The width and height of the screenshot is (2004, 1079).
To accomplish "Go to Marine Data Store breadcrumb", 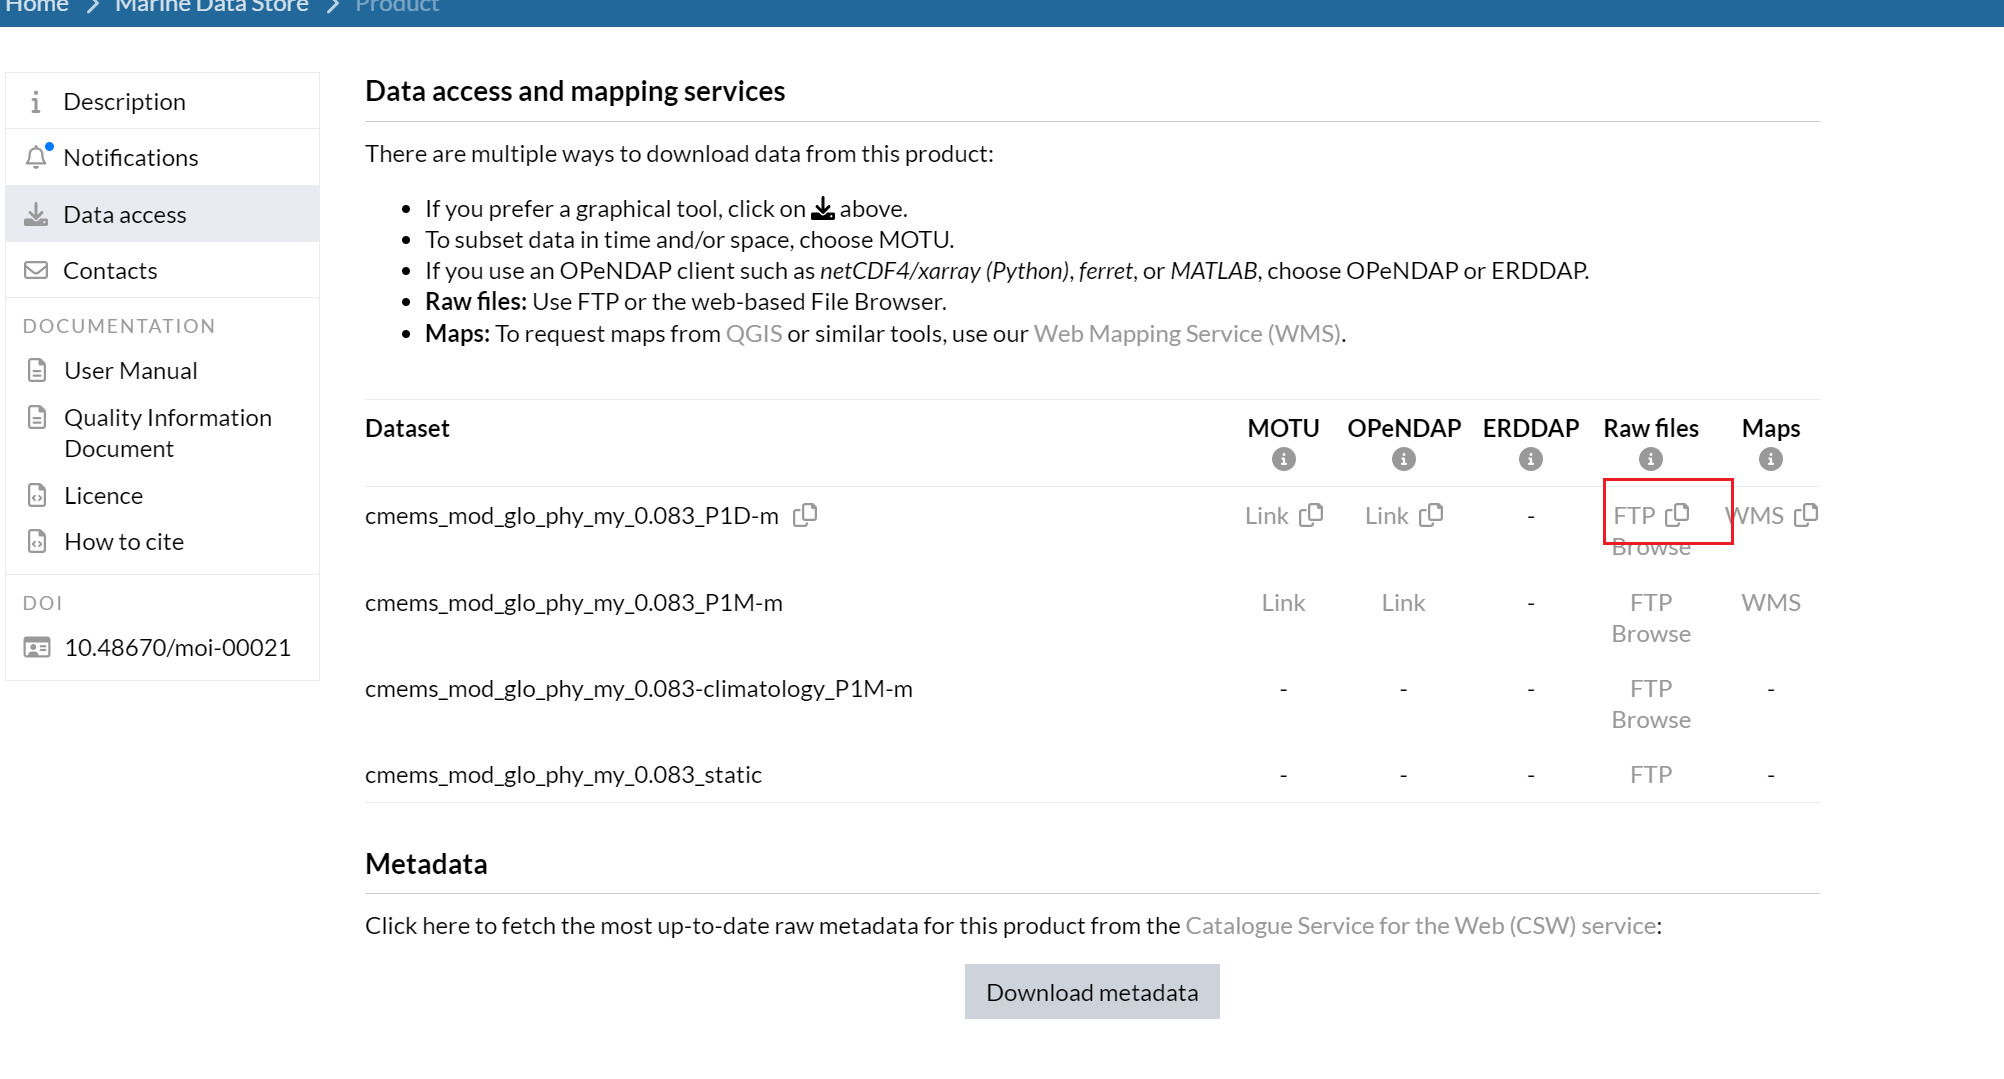I will (x=212, y=6).
